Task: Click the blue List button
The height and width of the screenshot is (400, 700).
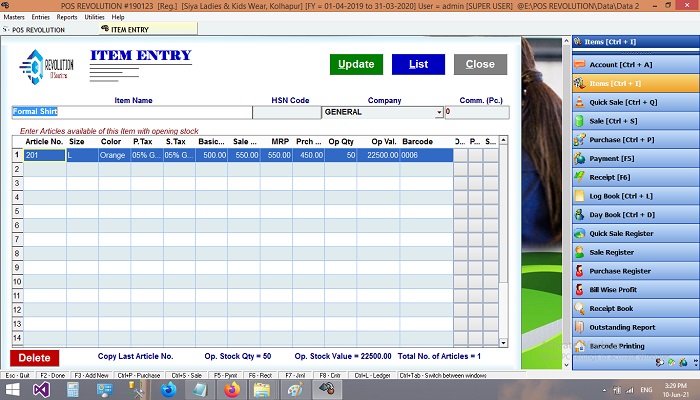Action: coord(418,64)
